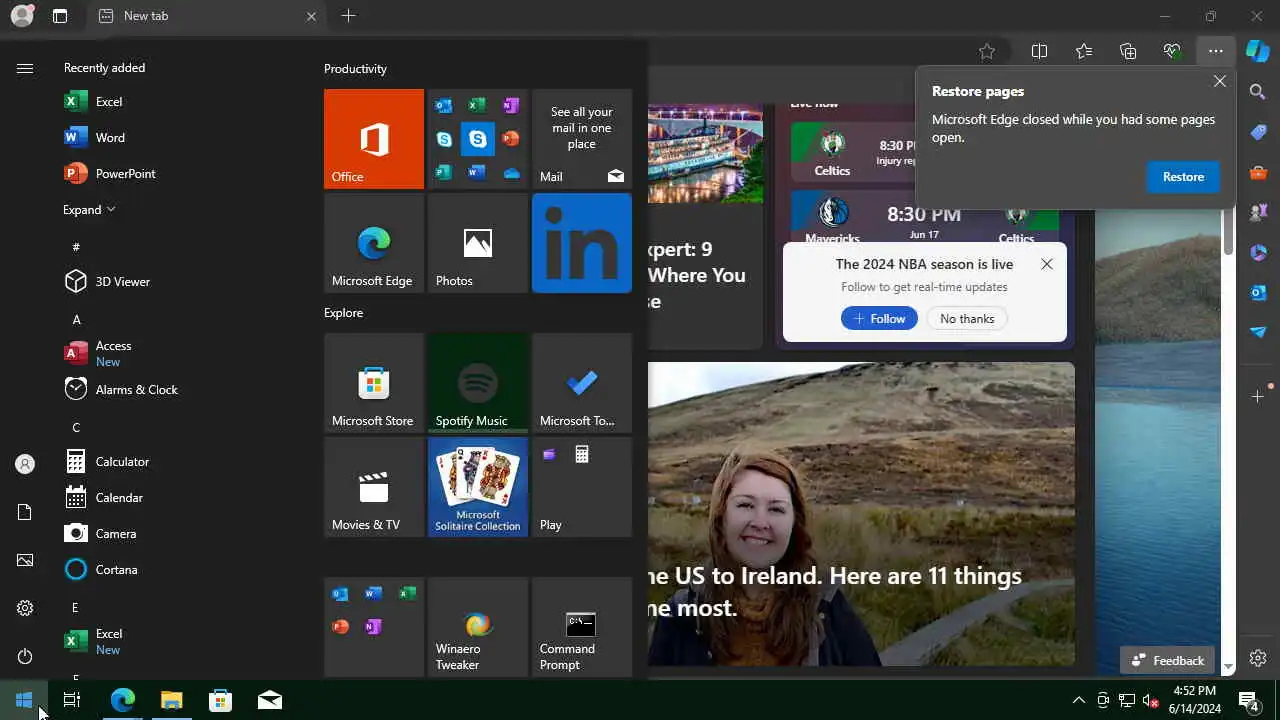Toggle Edge split screen
Image resolution: width=1280 pixels, height=720 pixels.
tap(1039, 51)
